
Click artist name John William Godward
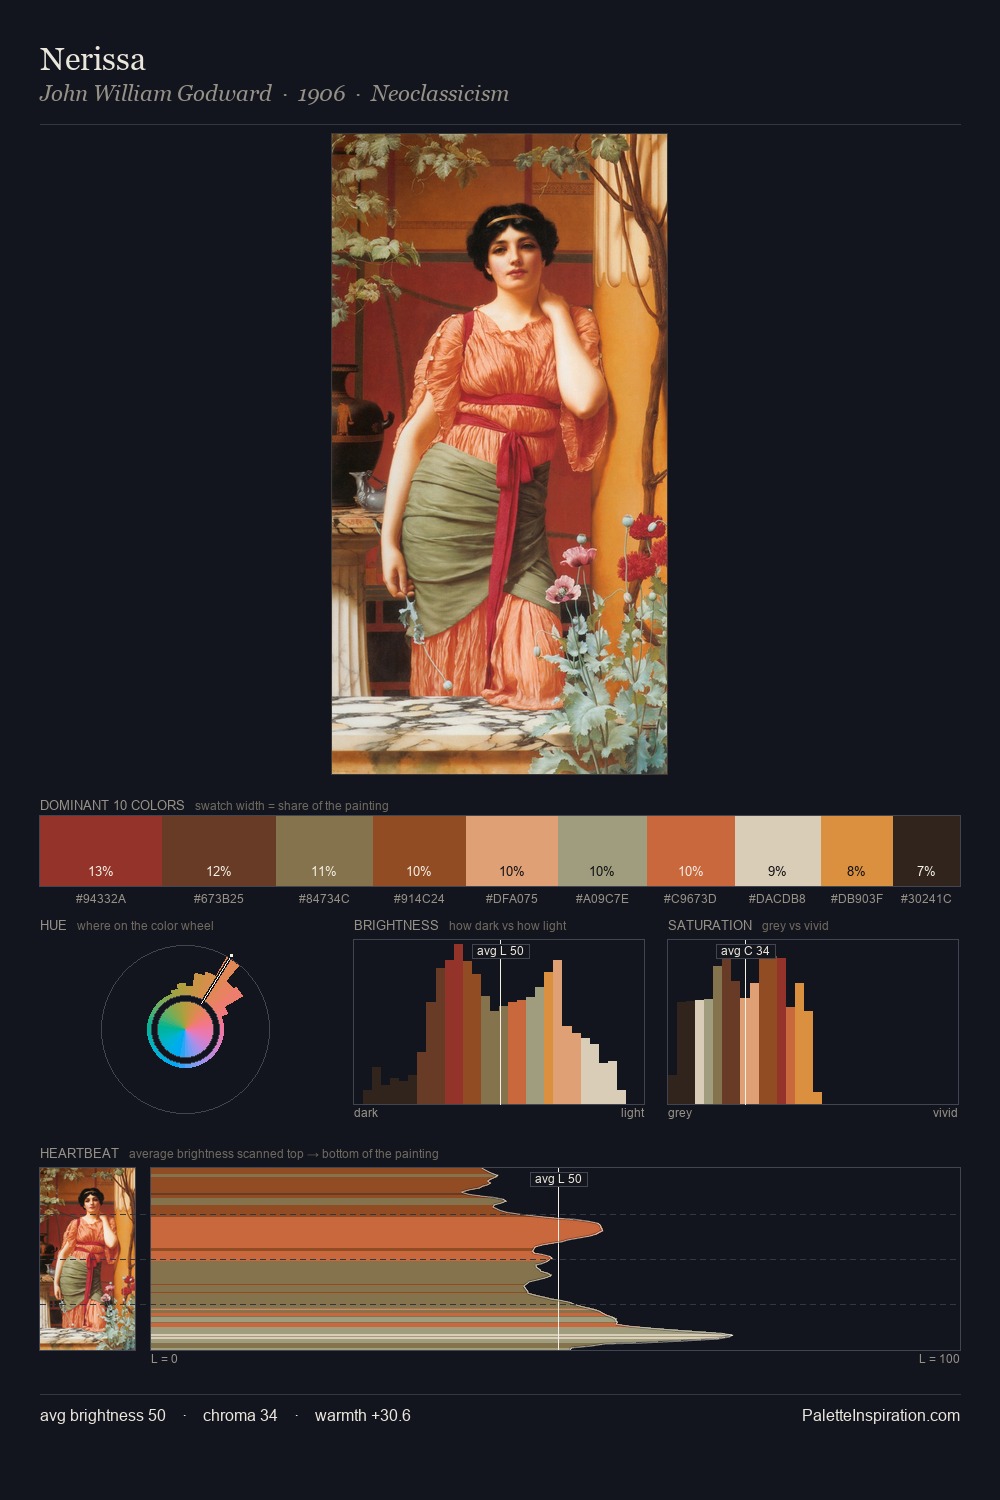[156, 93]
